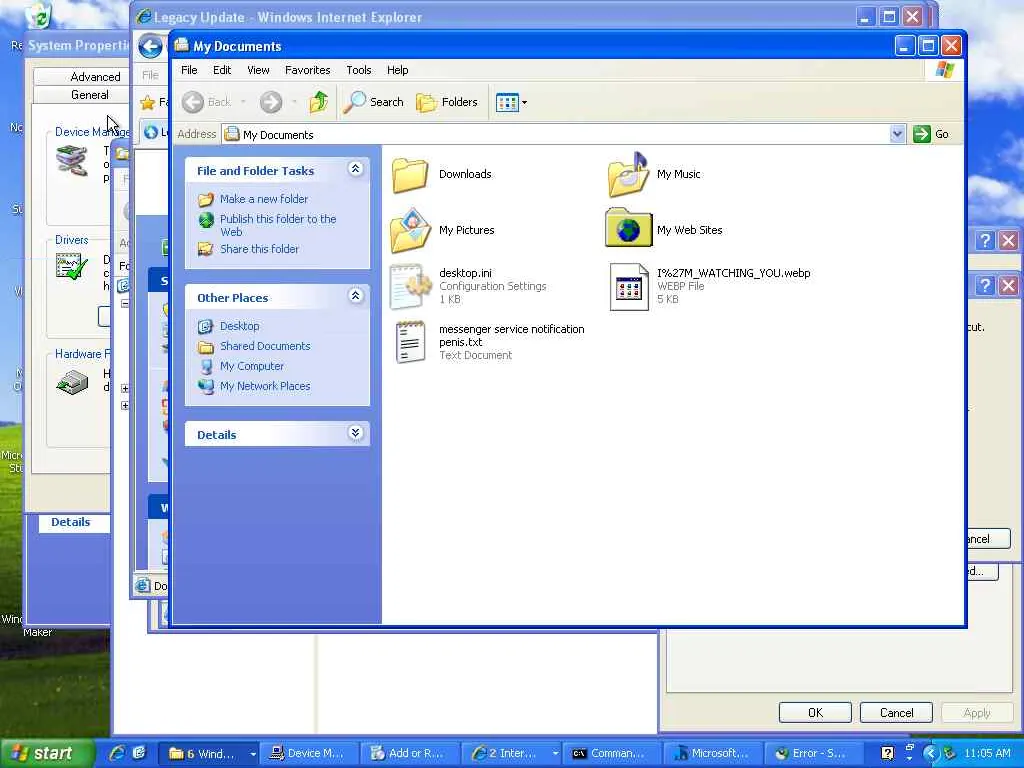This screenshot has width=1024, height=768.
Task: Open My Computer from Other Places
Action: click(x=251, y=366)
